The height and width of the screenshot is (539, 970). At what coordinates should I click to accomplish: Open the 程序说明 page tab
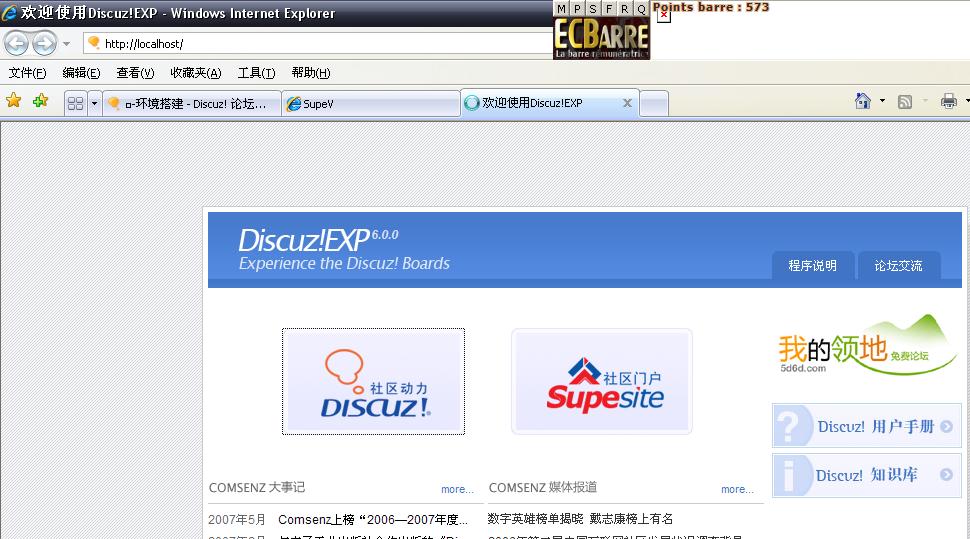point(812,265)
